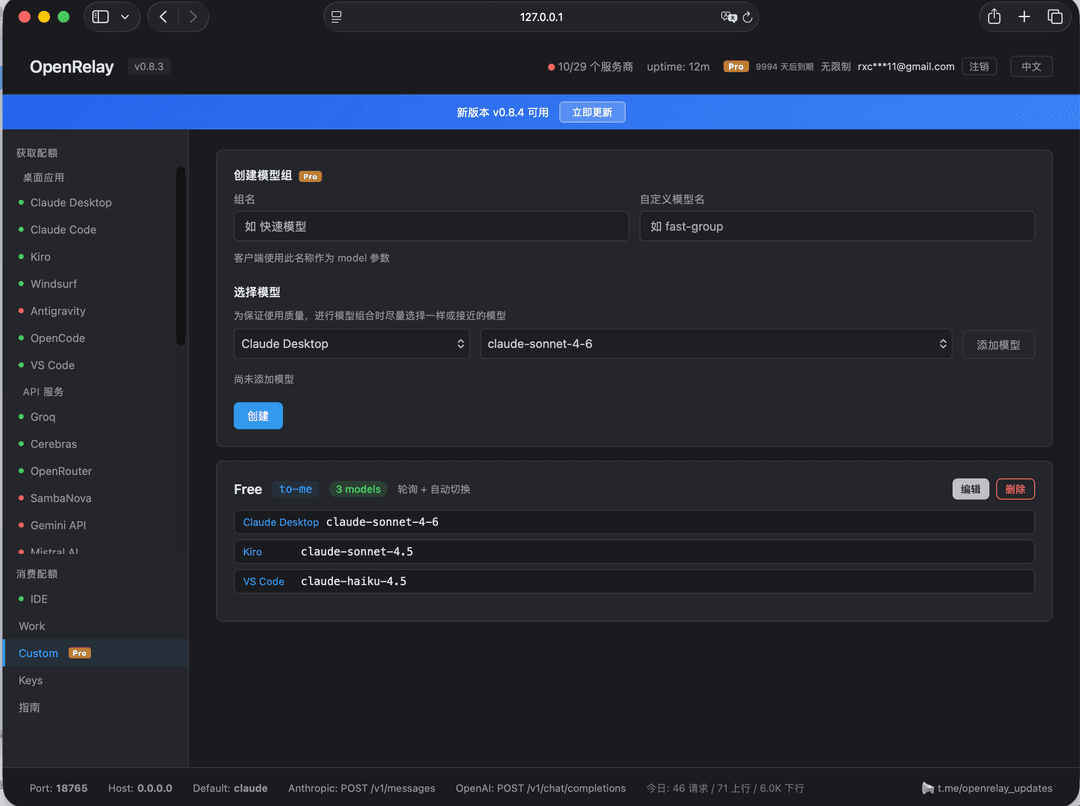The width and height of the screenshot is (1080, 806).
Task: Click the Safari share icon
Action: coord(994,17)
